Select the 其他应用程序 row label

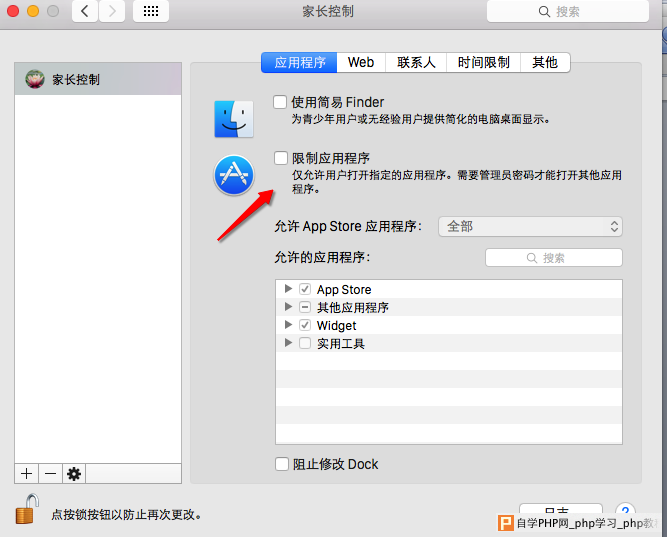[x=353, y=308]
